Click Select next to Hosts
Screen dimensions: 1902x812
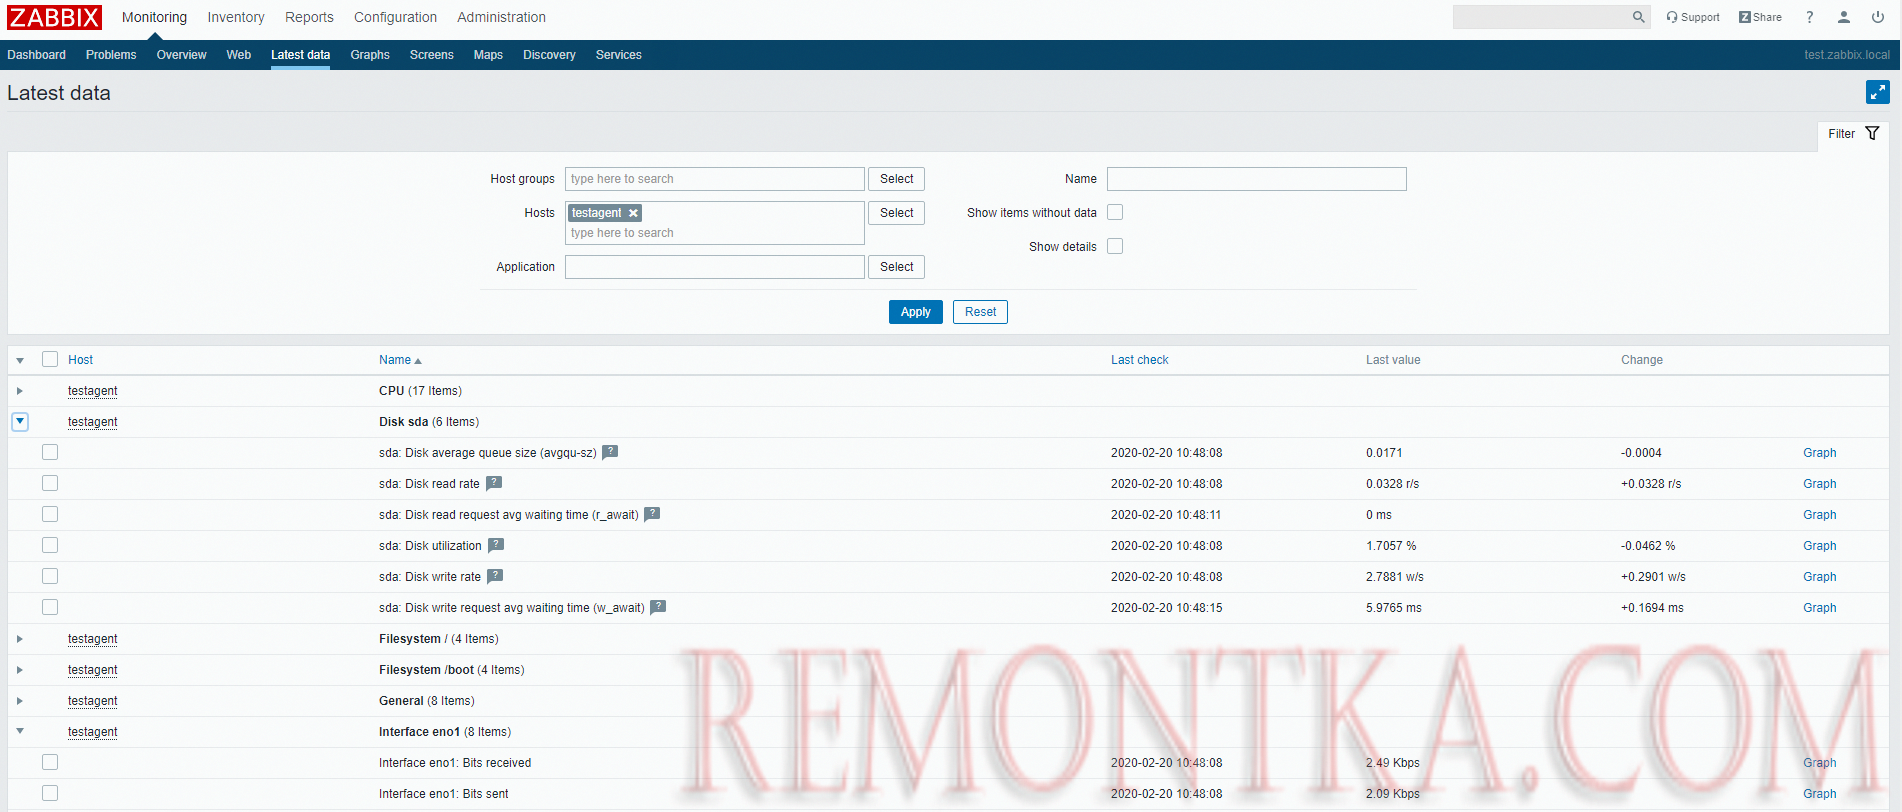(x=897, y=213)
